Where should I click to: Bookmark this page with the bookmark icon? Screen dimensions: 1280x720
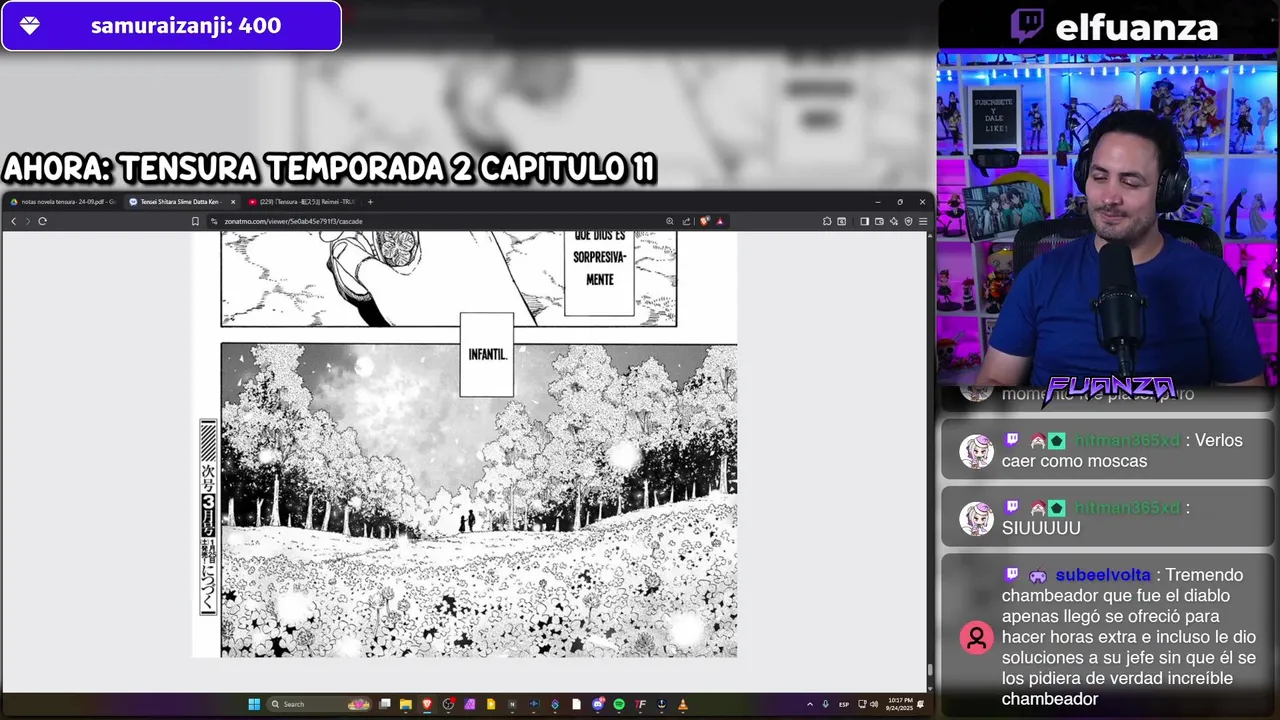(195, 221)
